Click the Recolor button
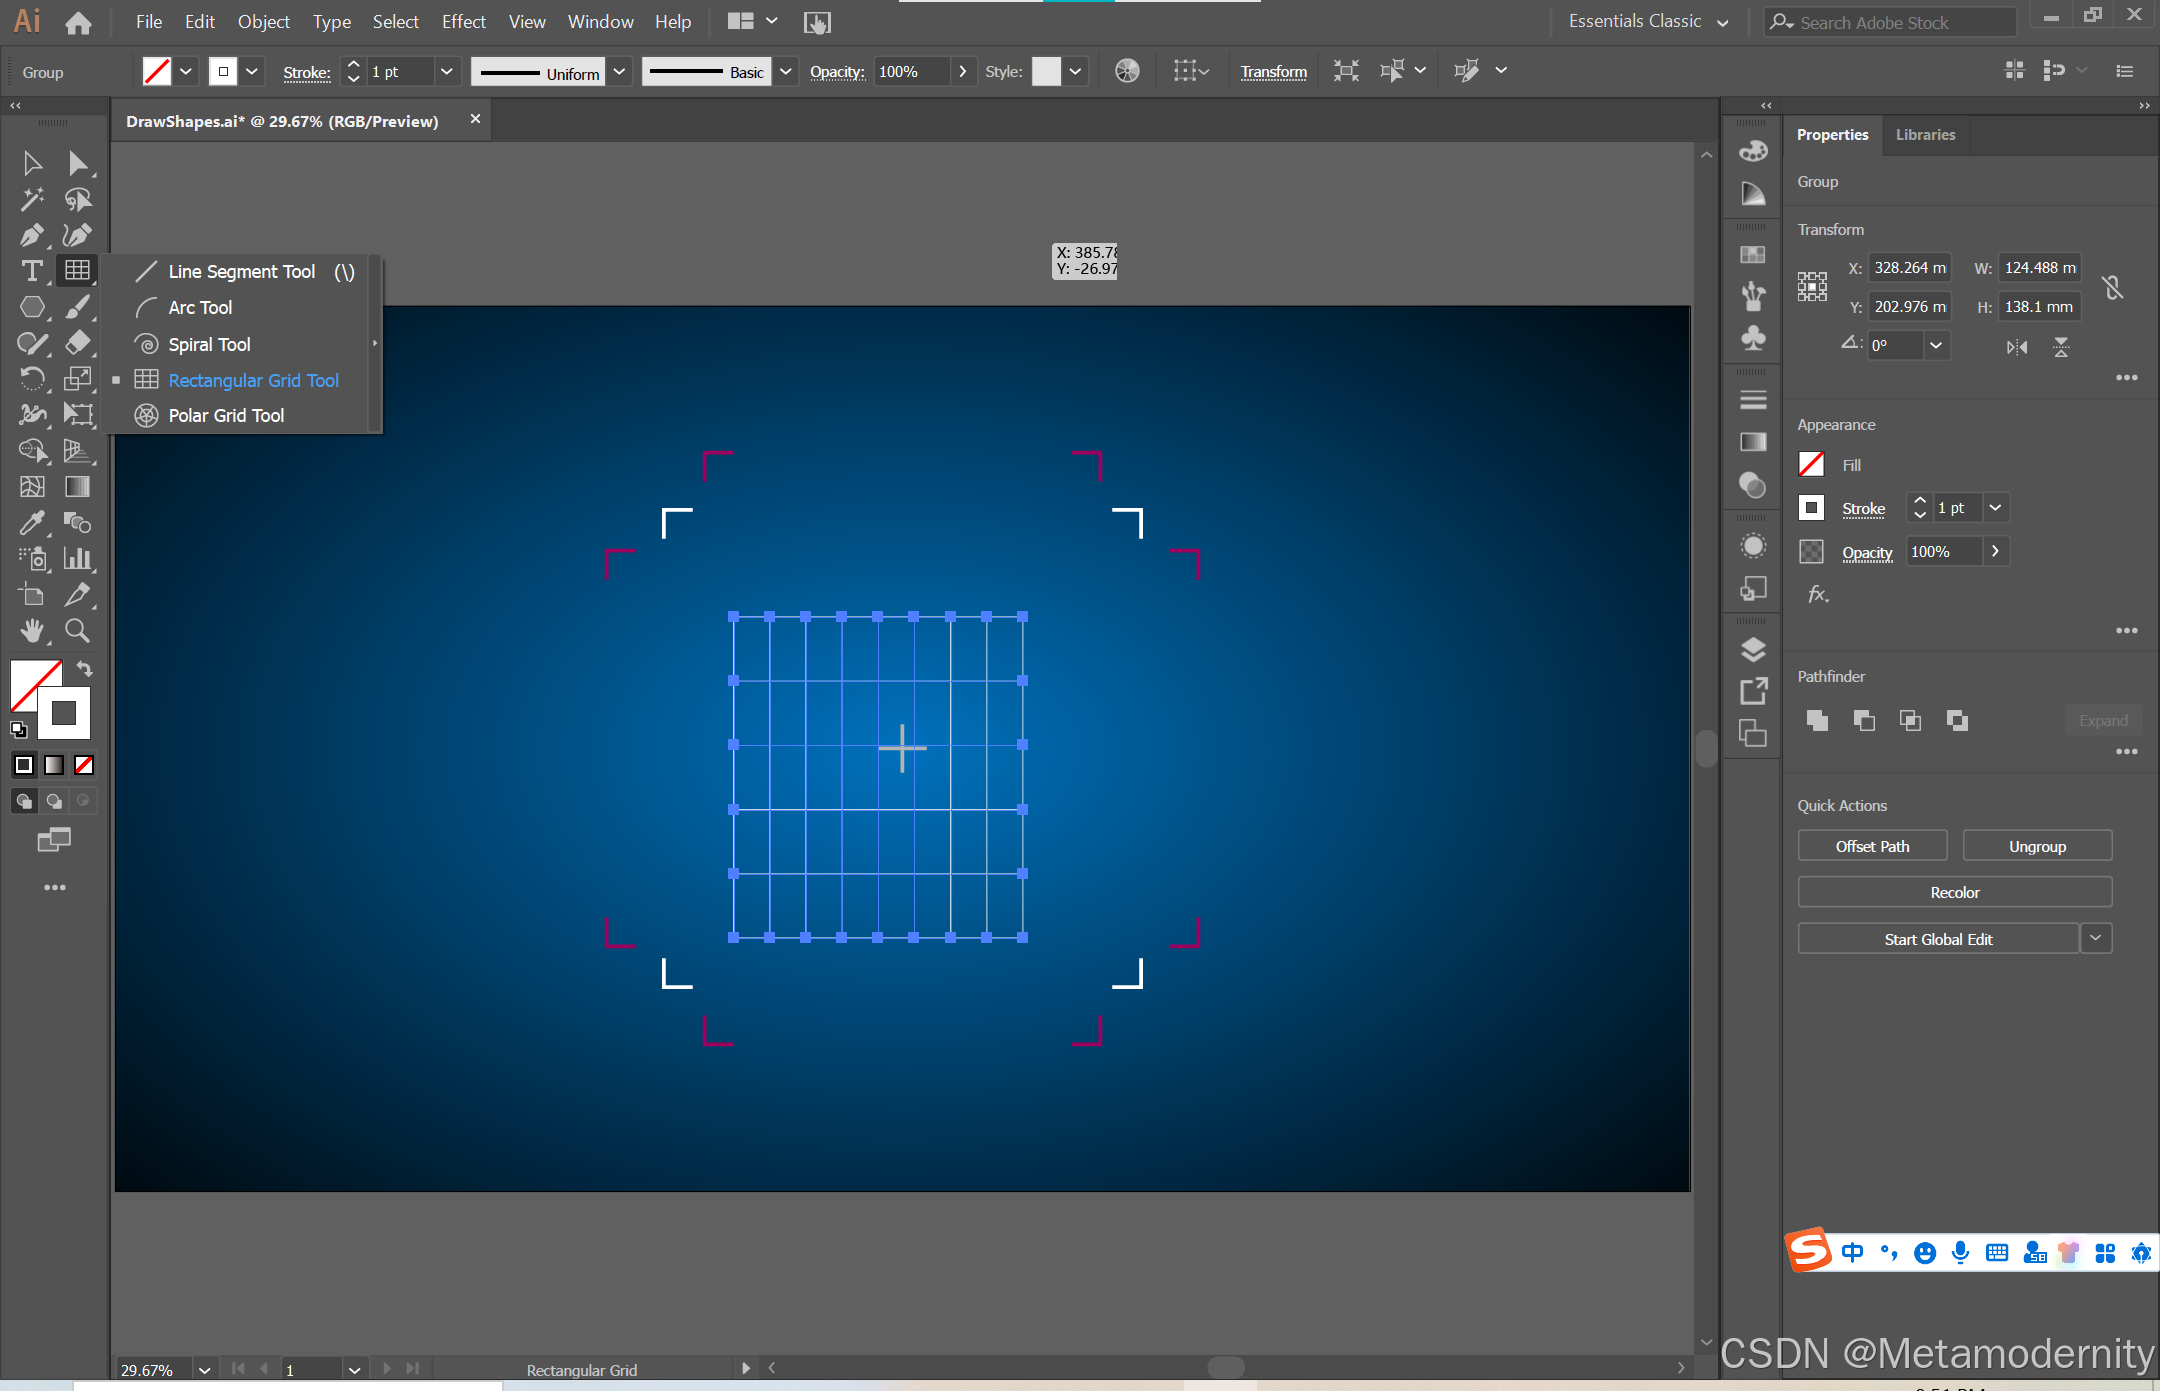The width and height of the screenshot is (2160, 1391). click(x=1954, y=892)
